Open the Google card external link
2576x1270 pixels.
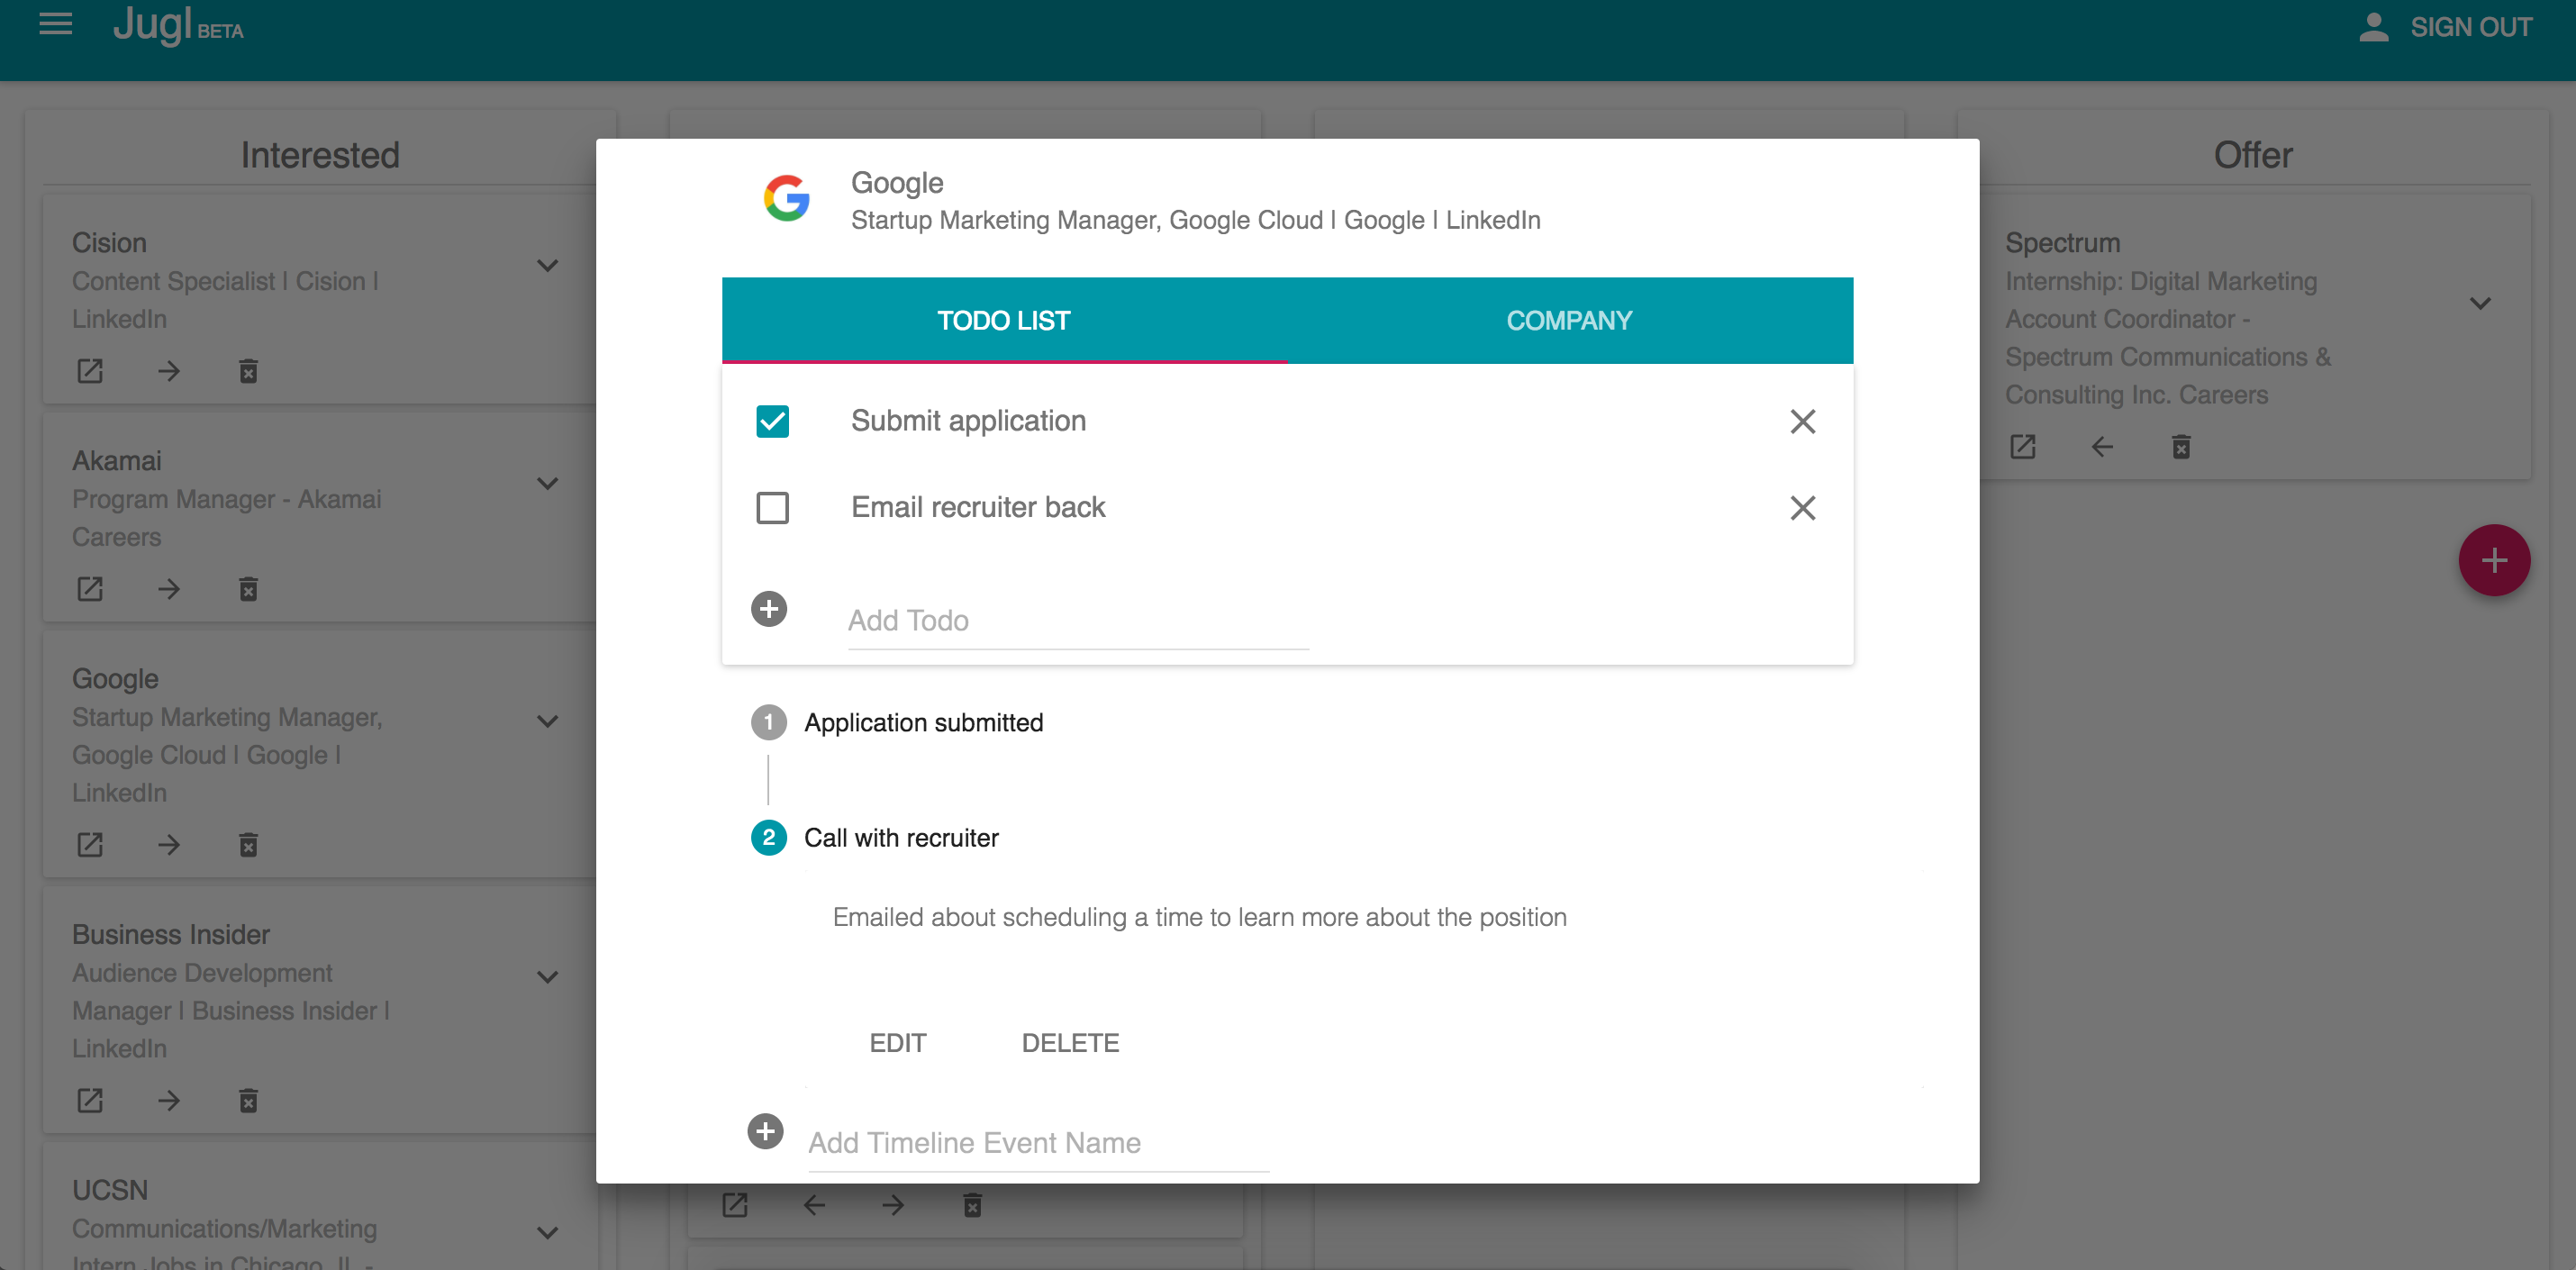(x=90, y=845)
